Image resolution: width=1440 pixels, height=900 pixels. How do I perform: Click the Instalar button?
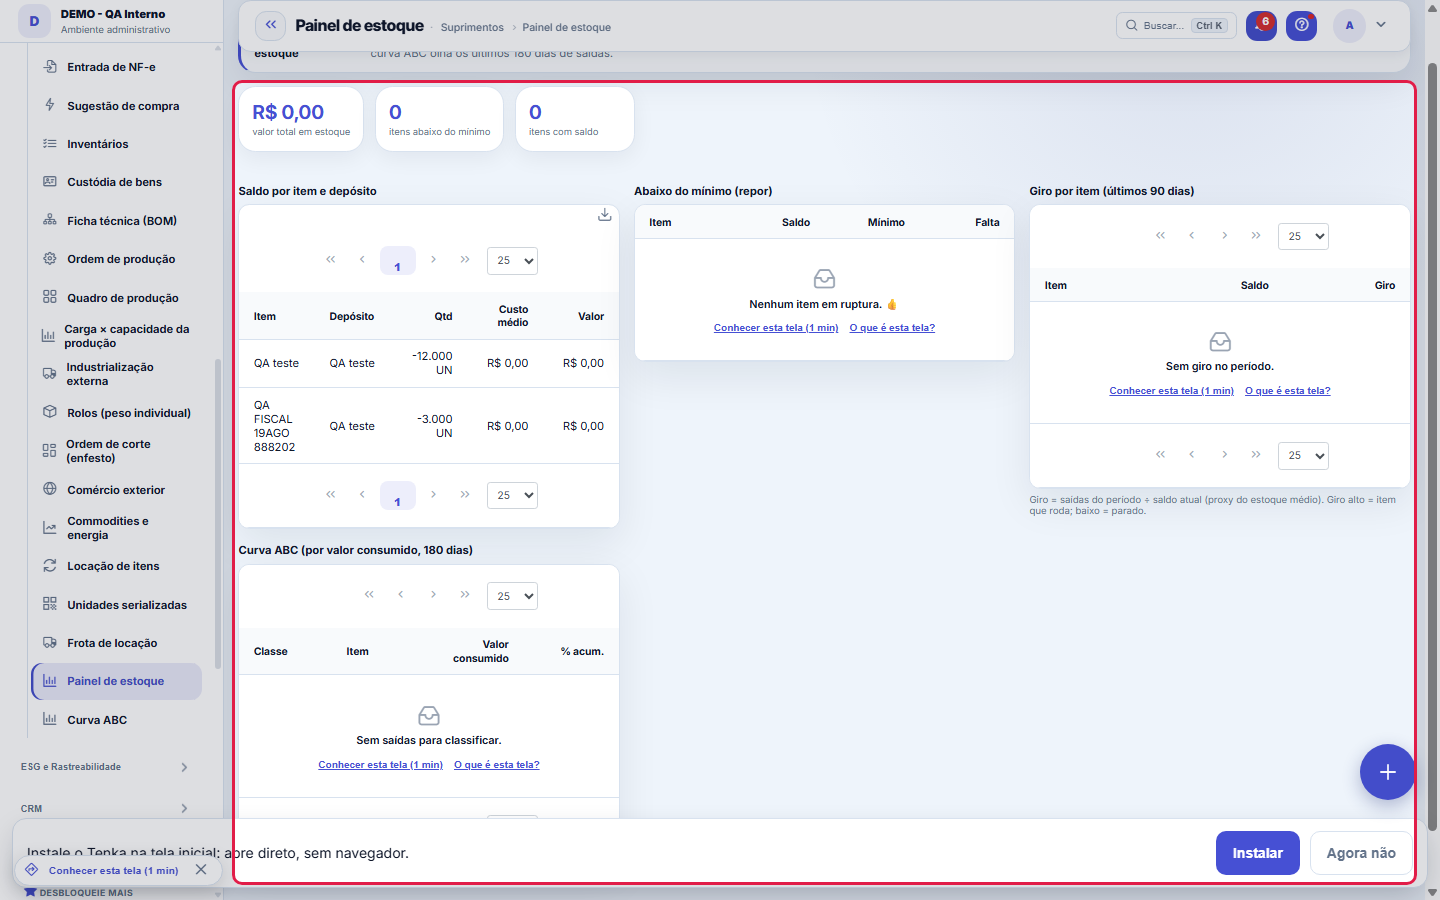[x=1258, y=853]
